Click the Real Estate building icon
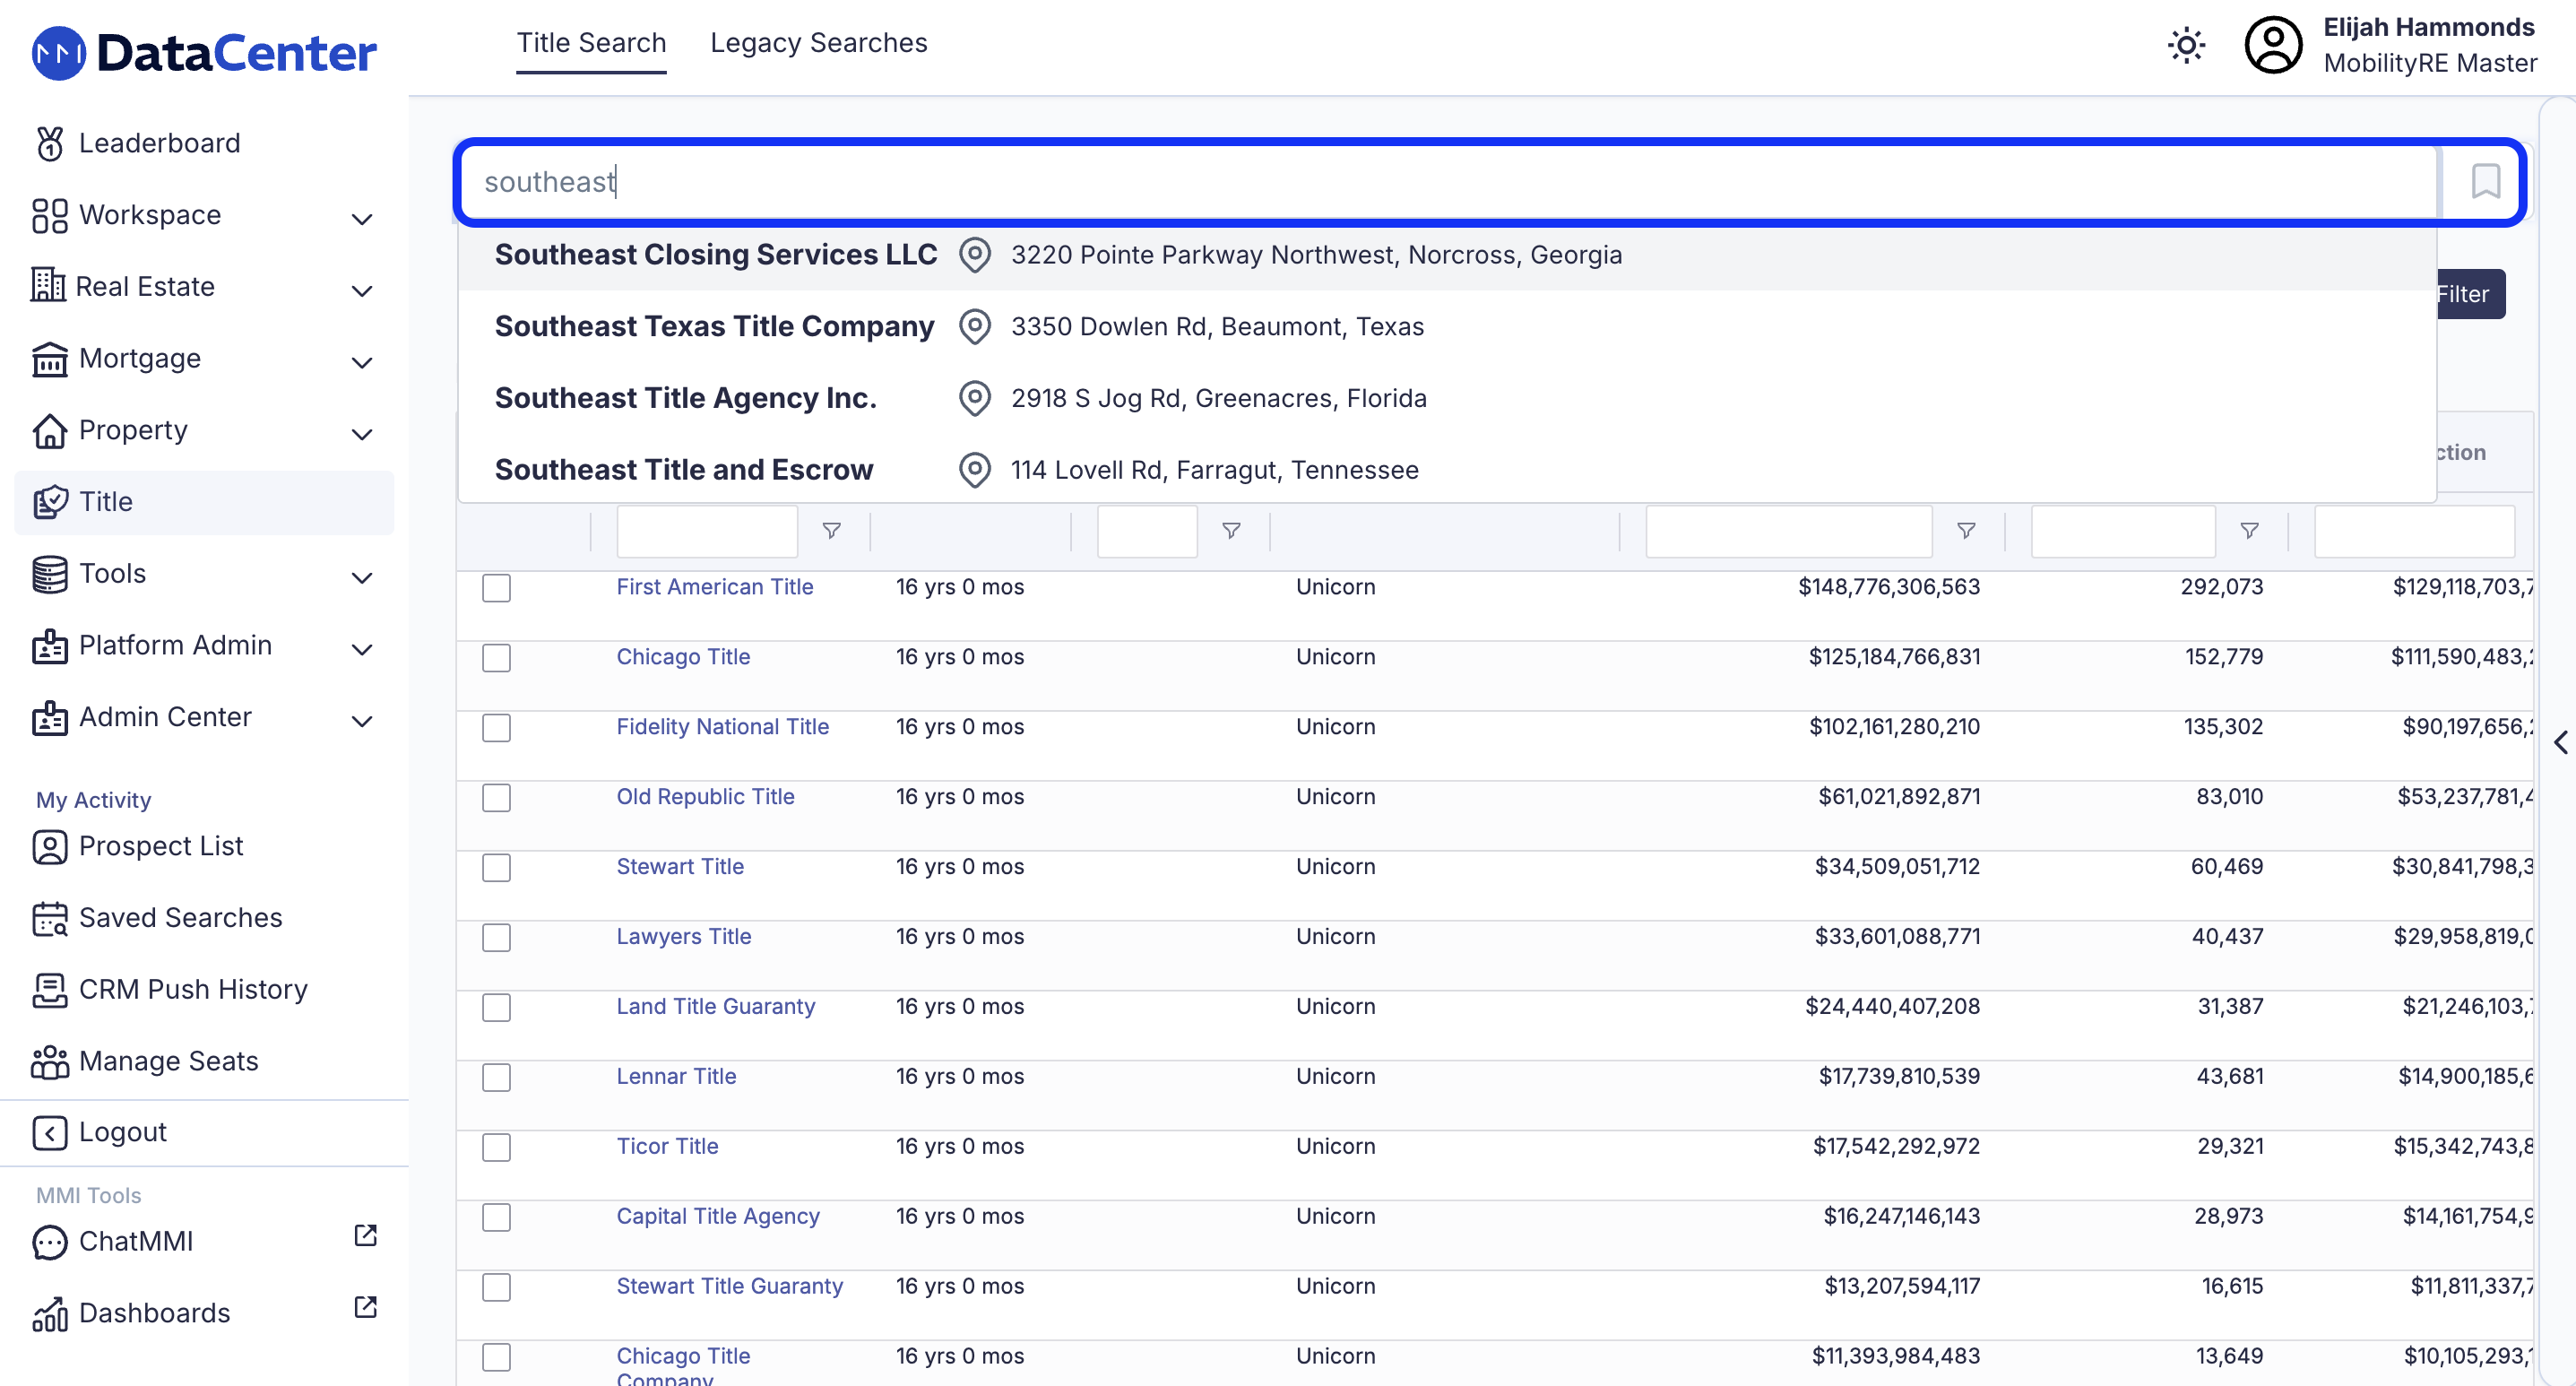 tap(47, 286)
